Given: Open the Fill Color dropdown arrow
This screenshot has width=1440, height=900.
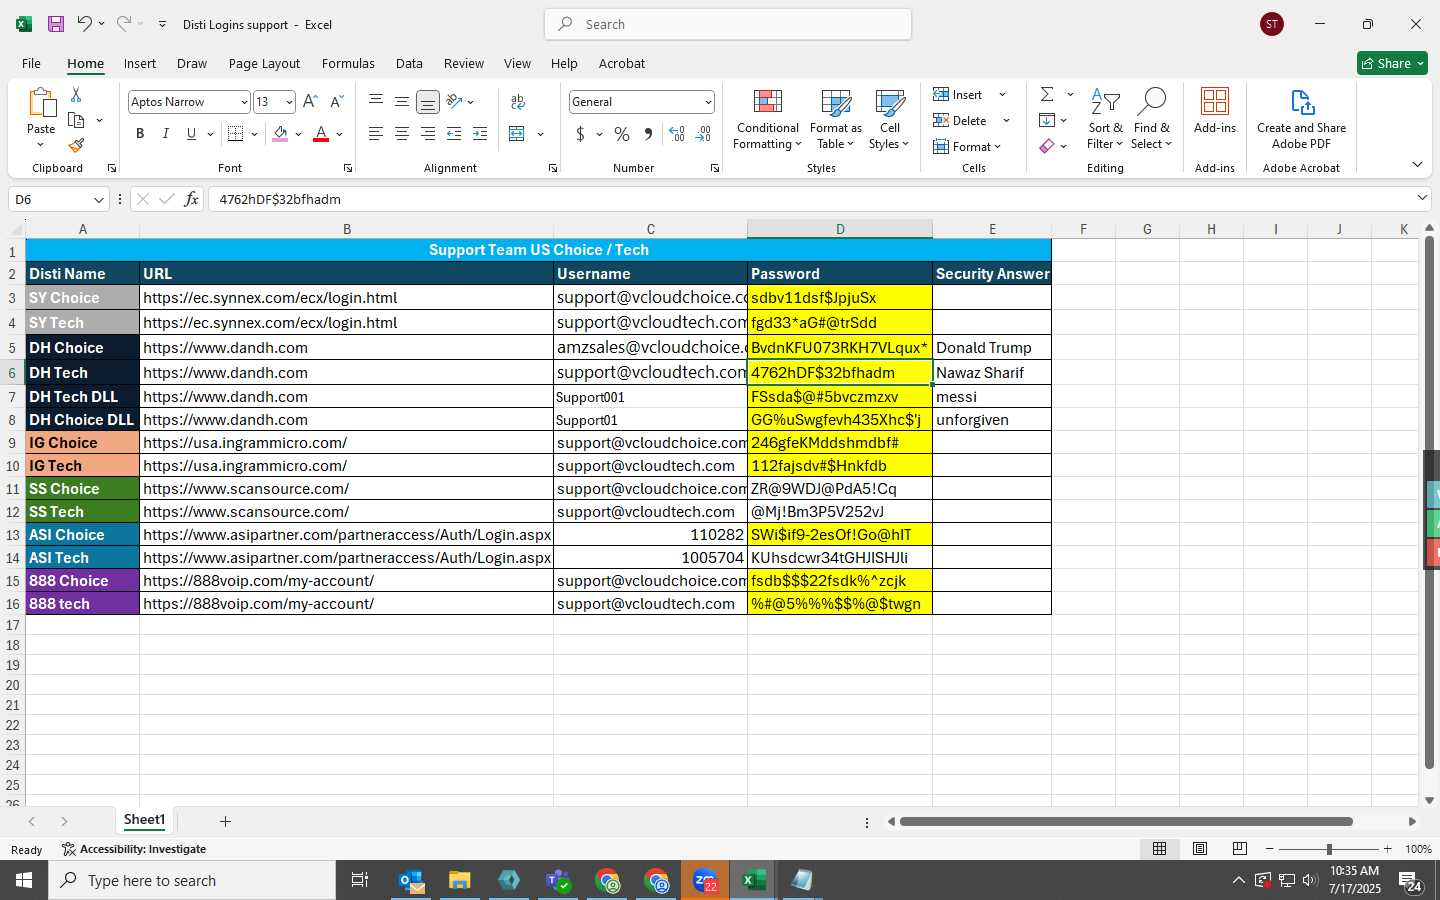Looking at the screenshot, I should [x=298, y=134].
